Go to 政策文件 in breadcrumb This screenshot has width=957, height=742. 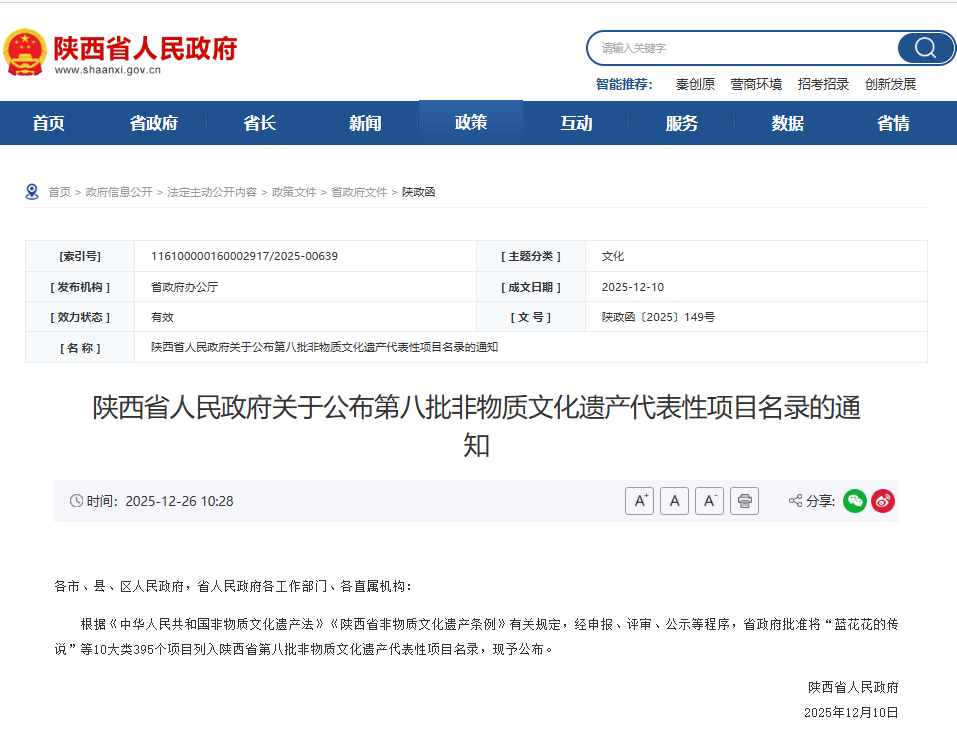point(294,192)
